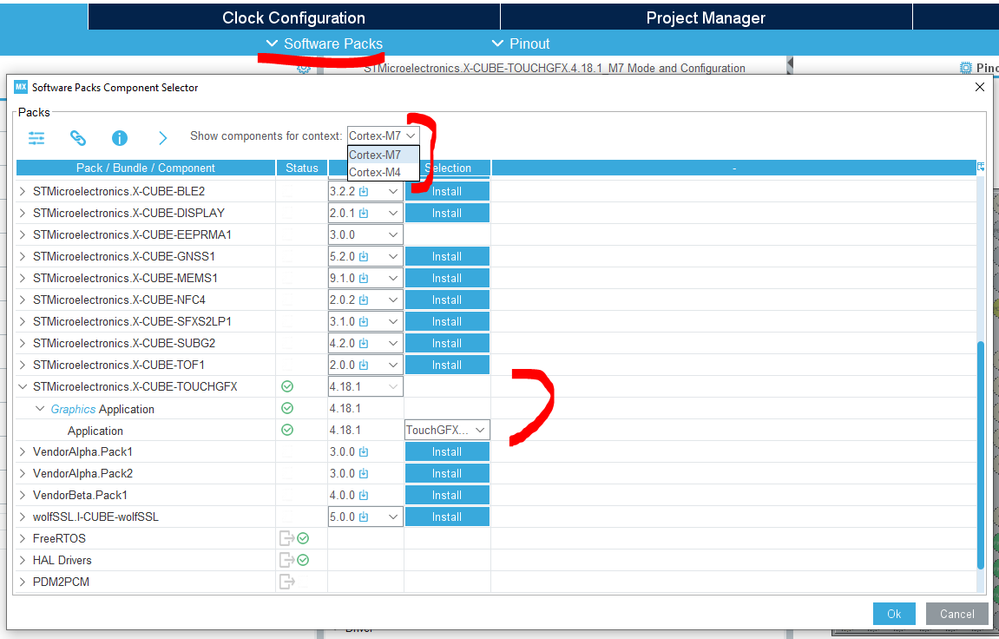Switch to the Clock Configuration tab
Image resolution: width=999 pixels, height=639 pixels.
tap(294, 18)
